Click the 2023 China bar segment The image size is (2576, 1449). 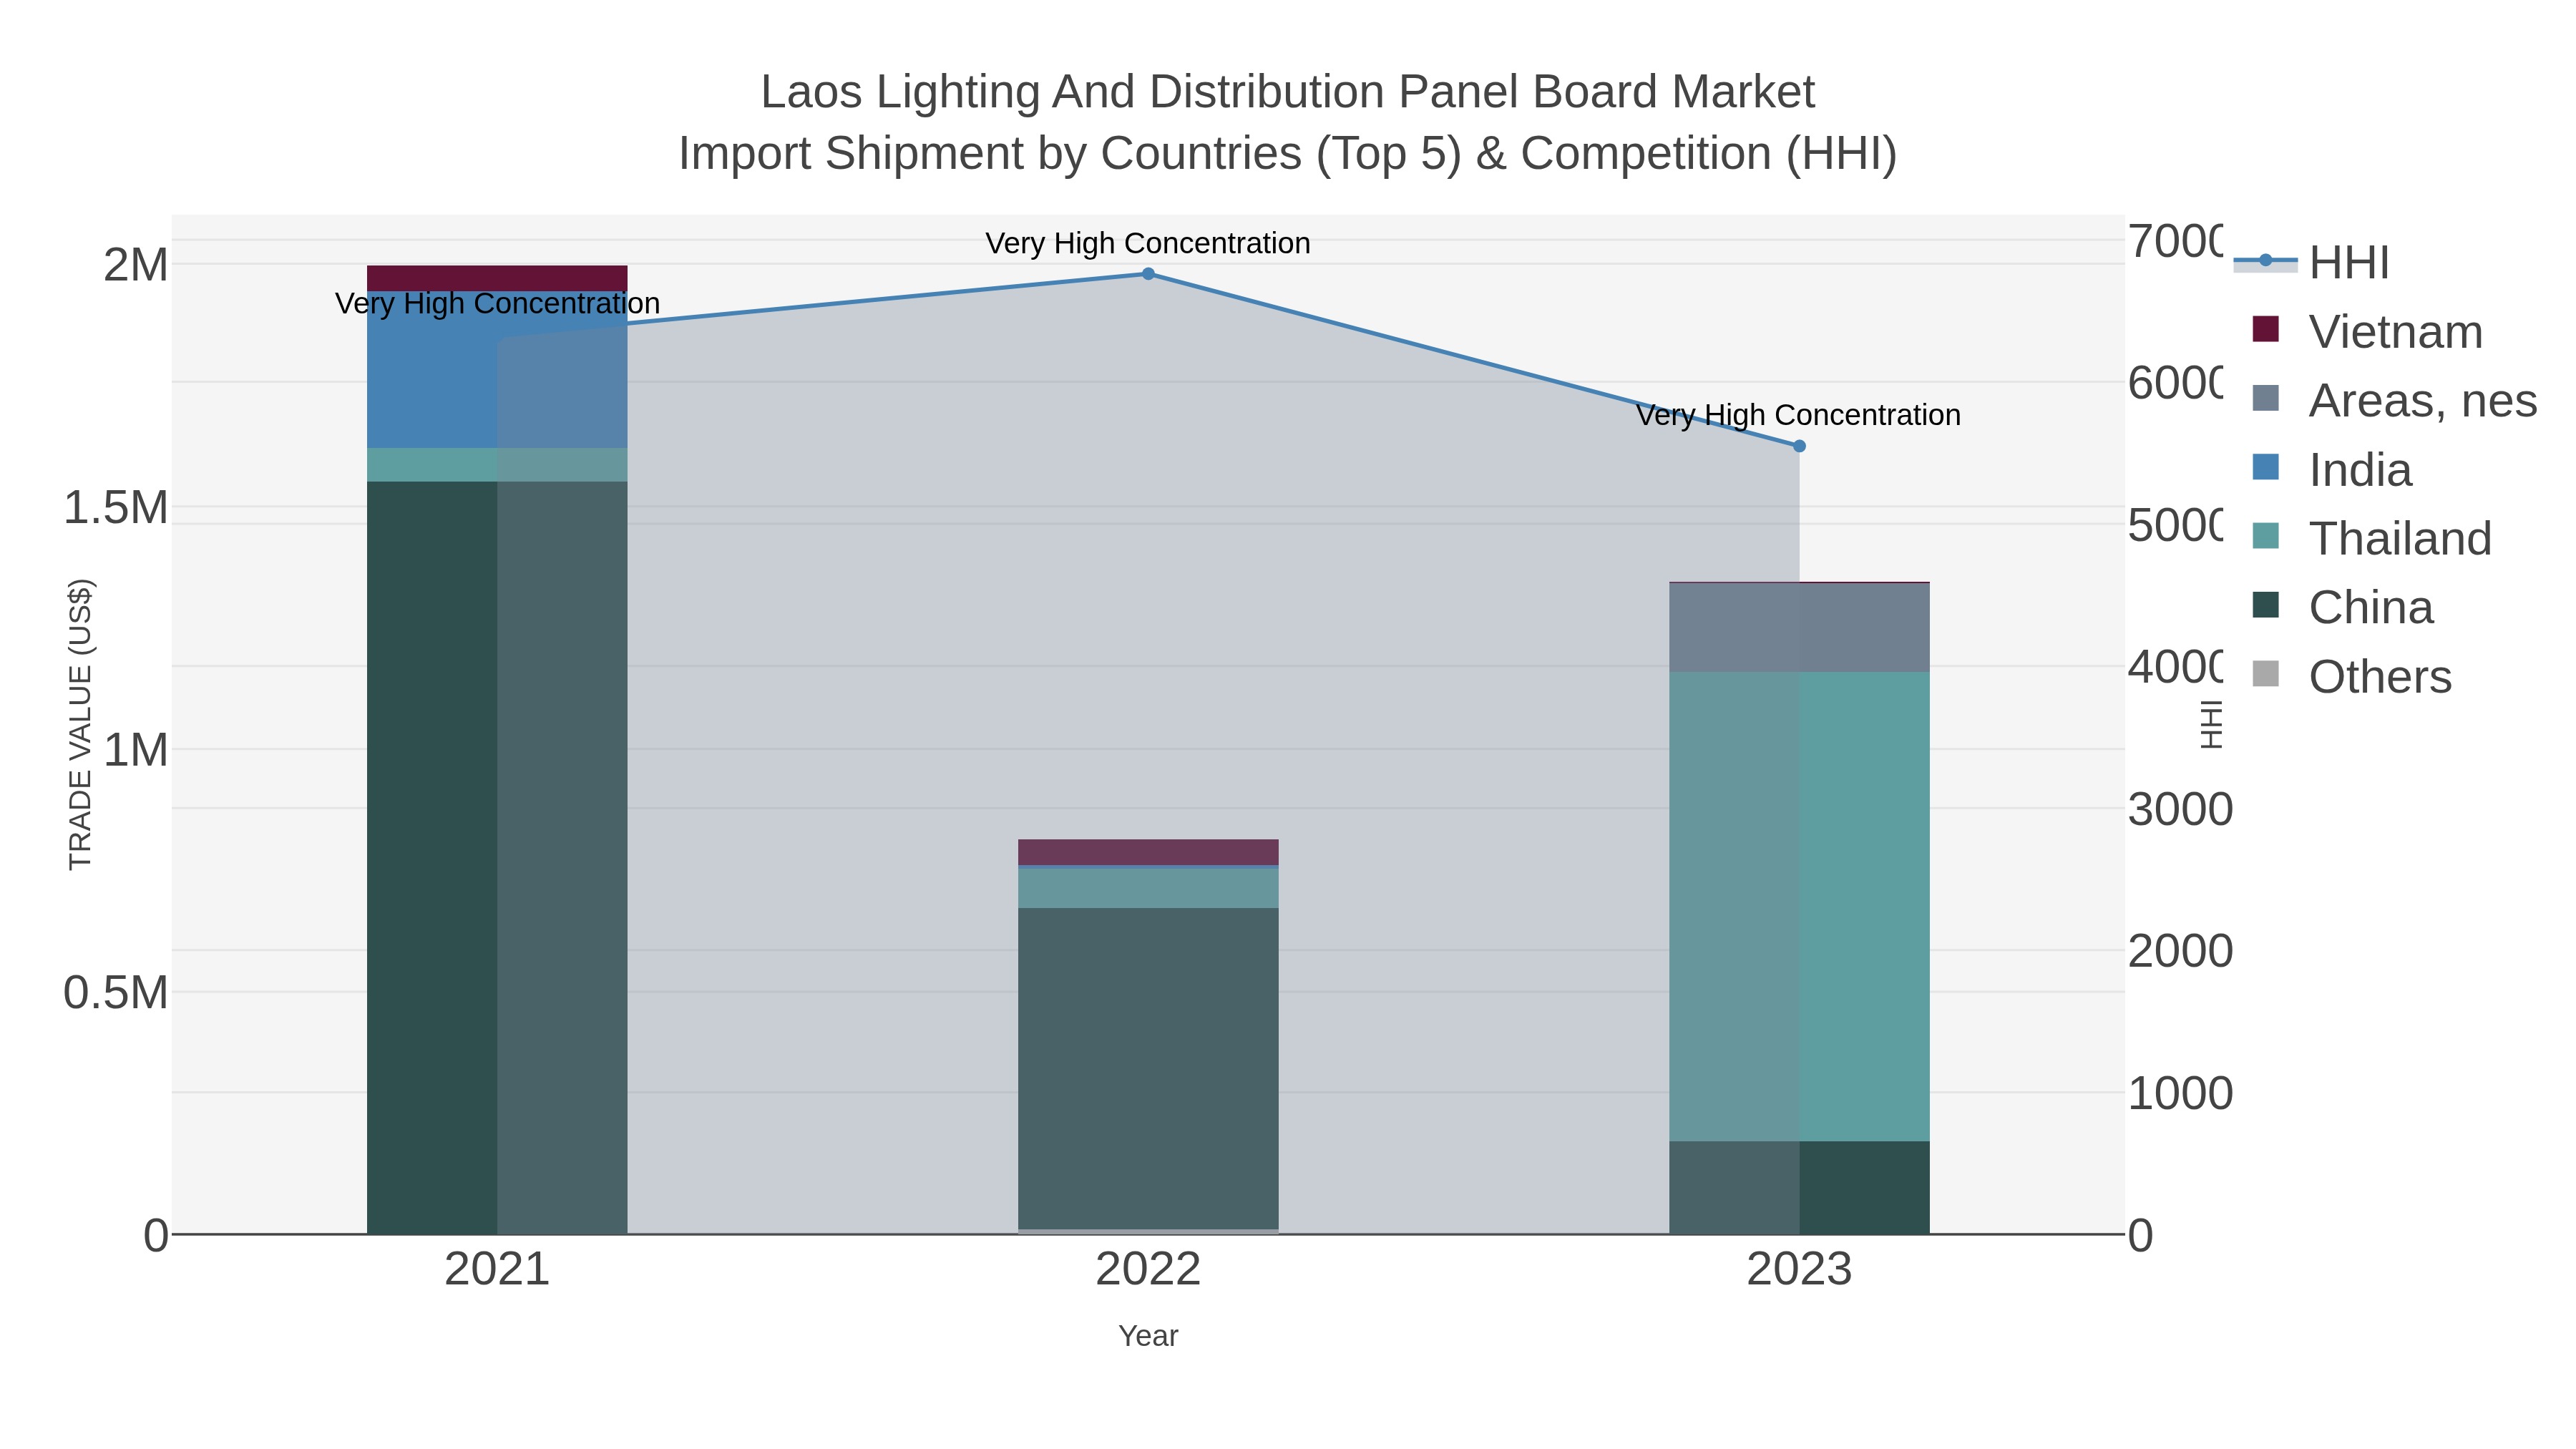point(1799,1187)
